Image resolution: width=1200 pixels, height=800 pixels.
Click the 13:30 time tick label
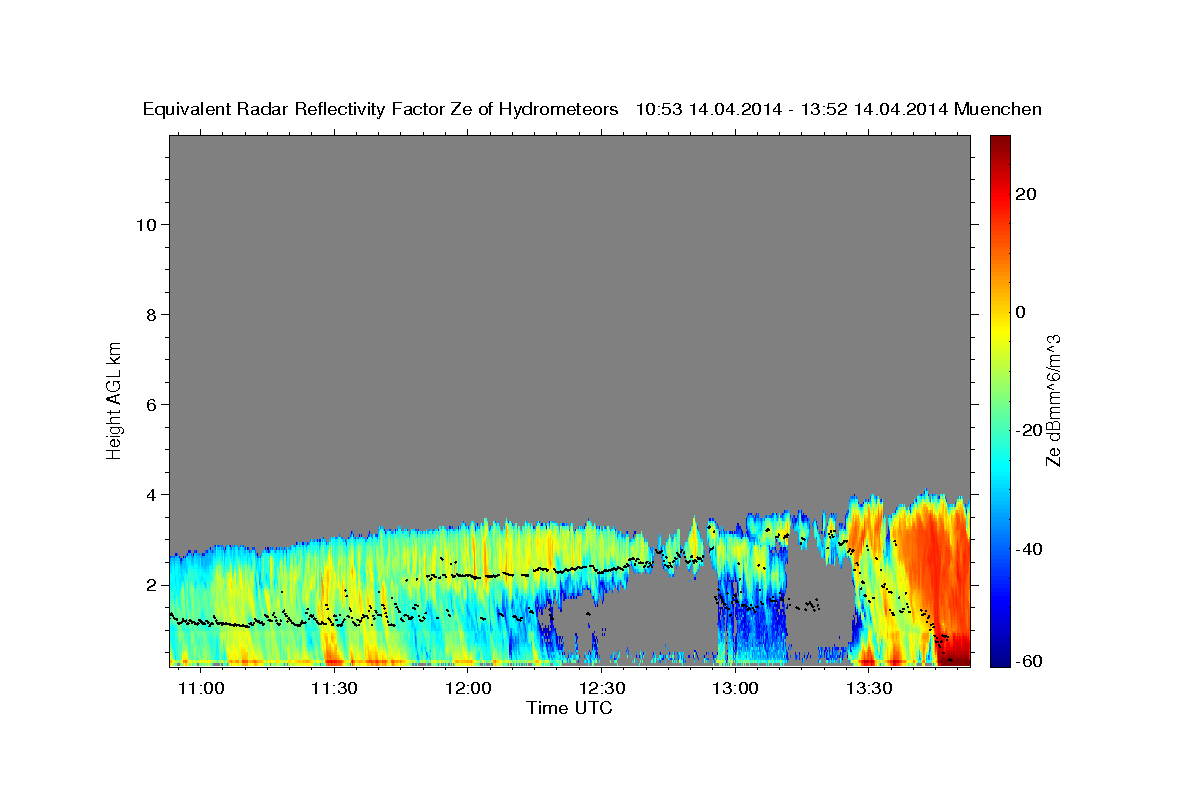coord(869,689)
